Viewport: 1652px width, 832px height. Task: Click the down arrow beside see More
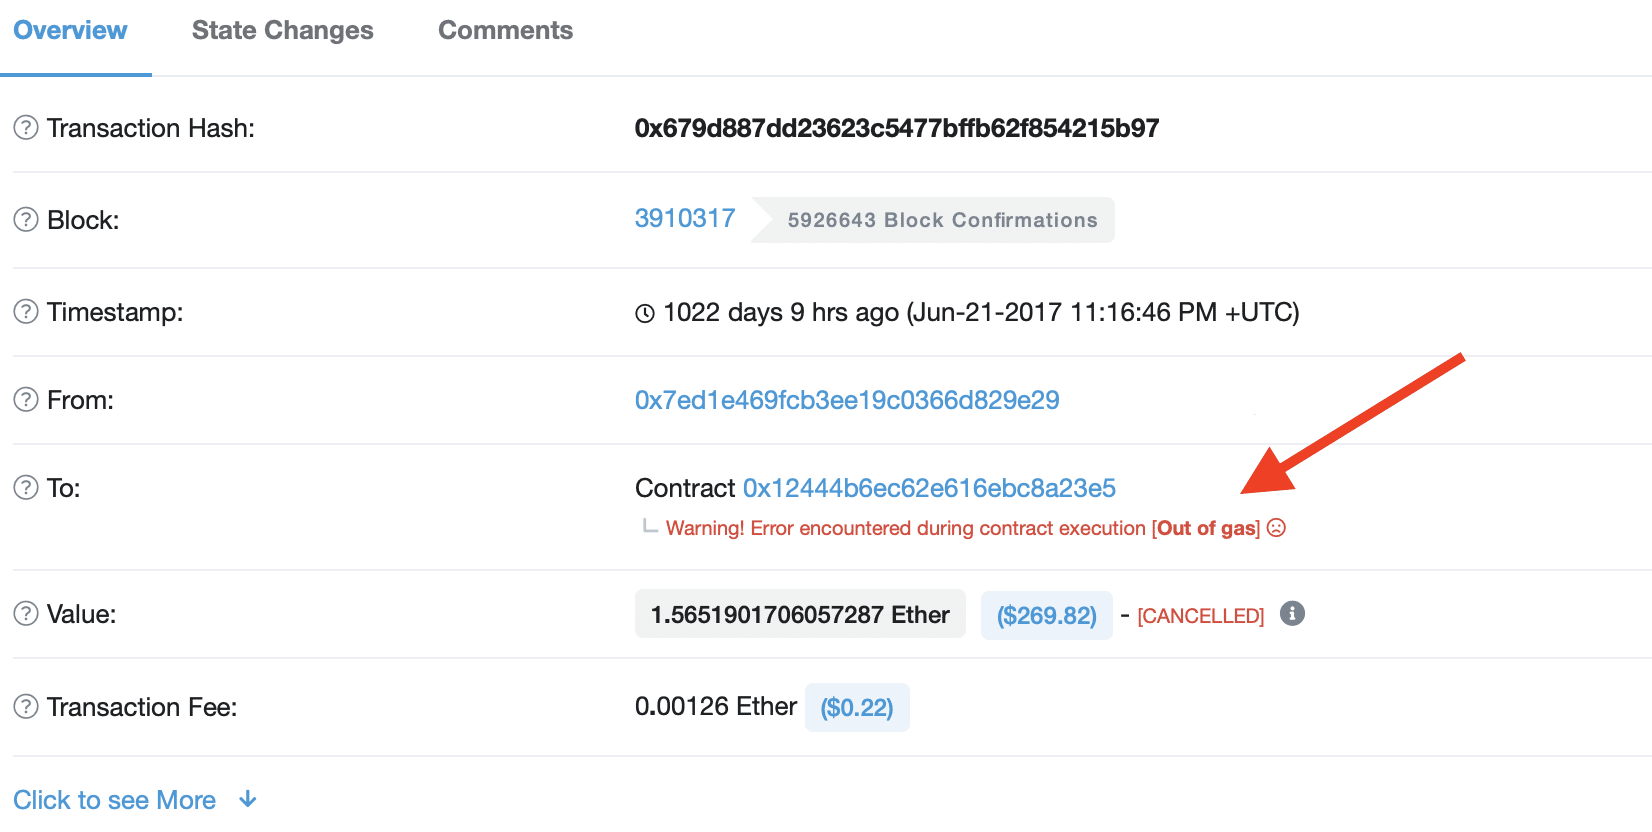pyautogui.click(x=248, y=800)
